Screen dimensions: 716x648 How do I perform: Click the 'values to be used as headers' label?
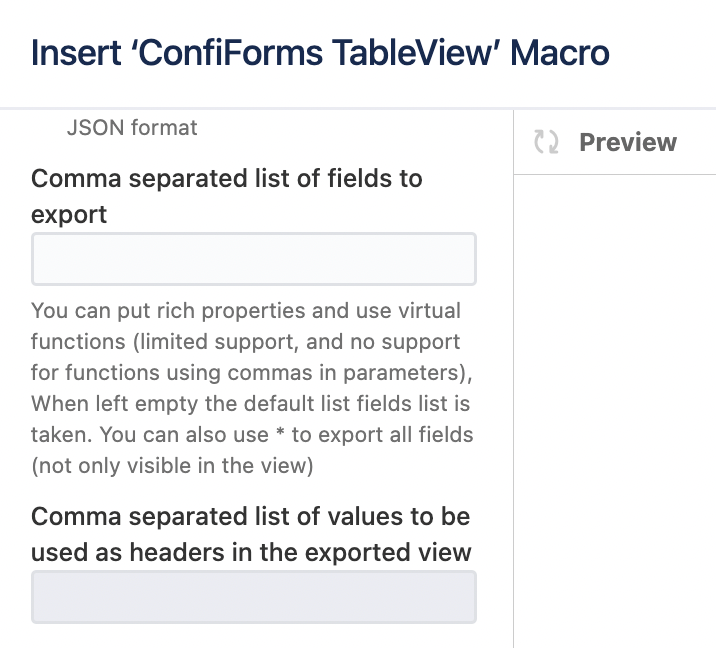[x=251, y=534]
